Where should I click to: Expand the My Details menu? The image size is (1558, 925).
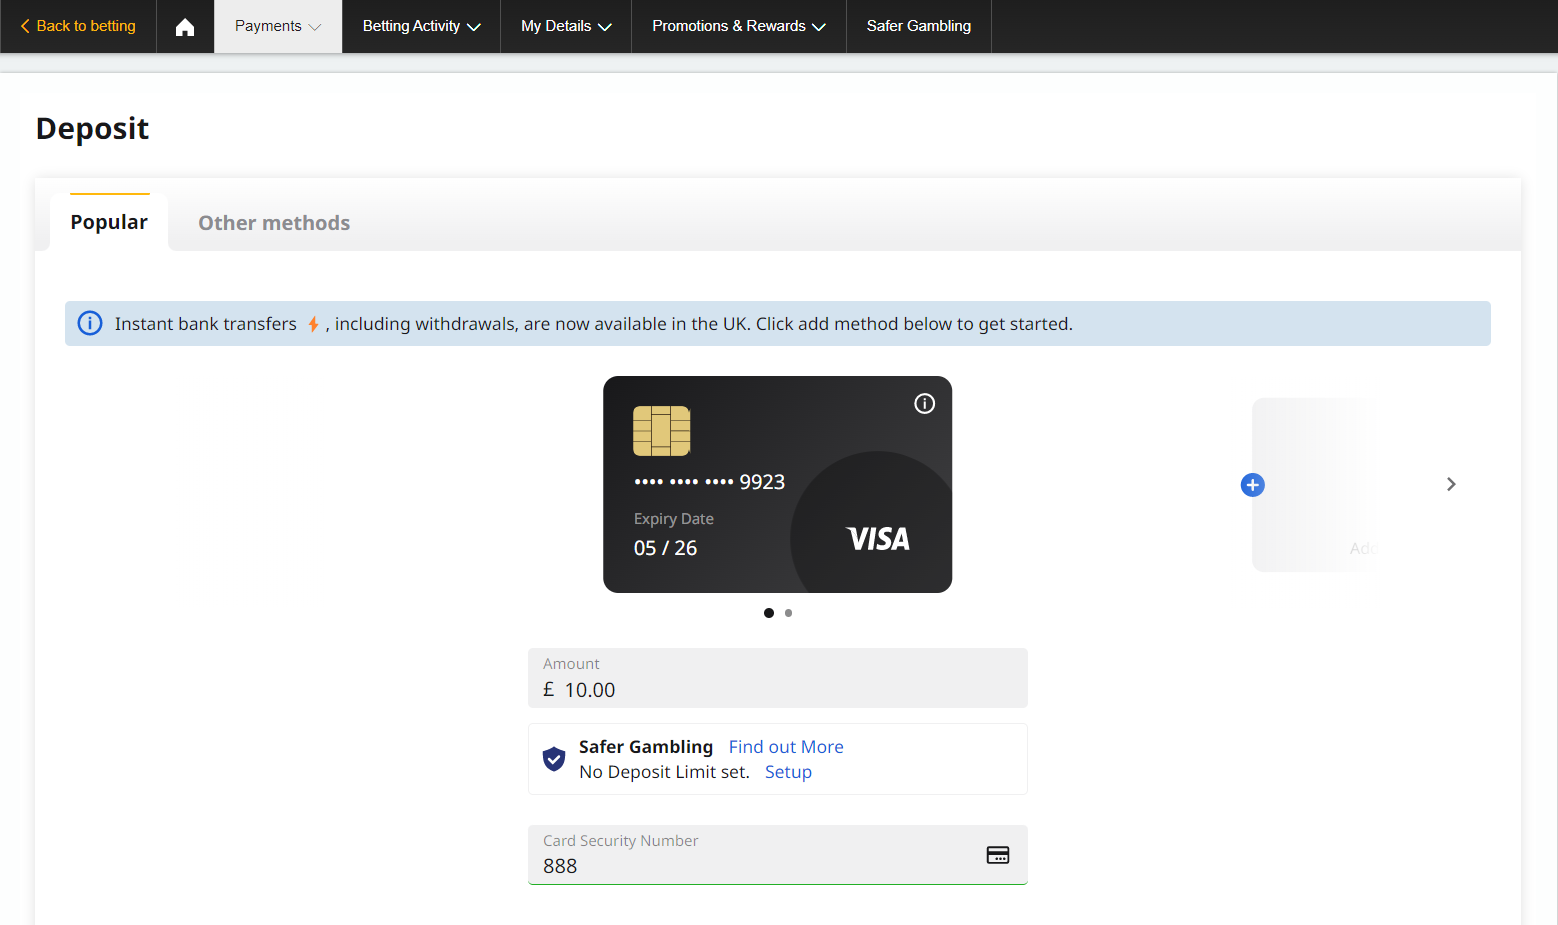click(566, 26)
